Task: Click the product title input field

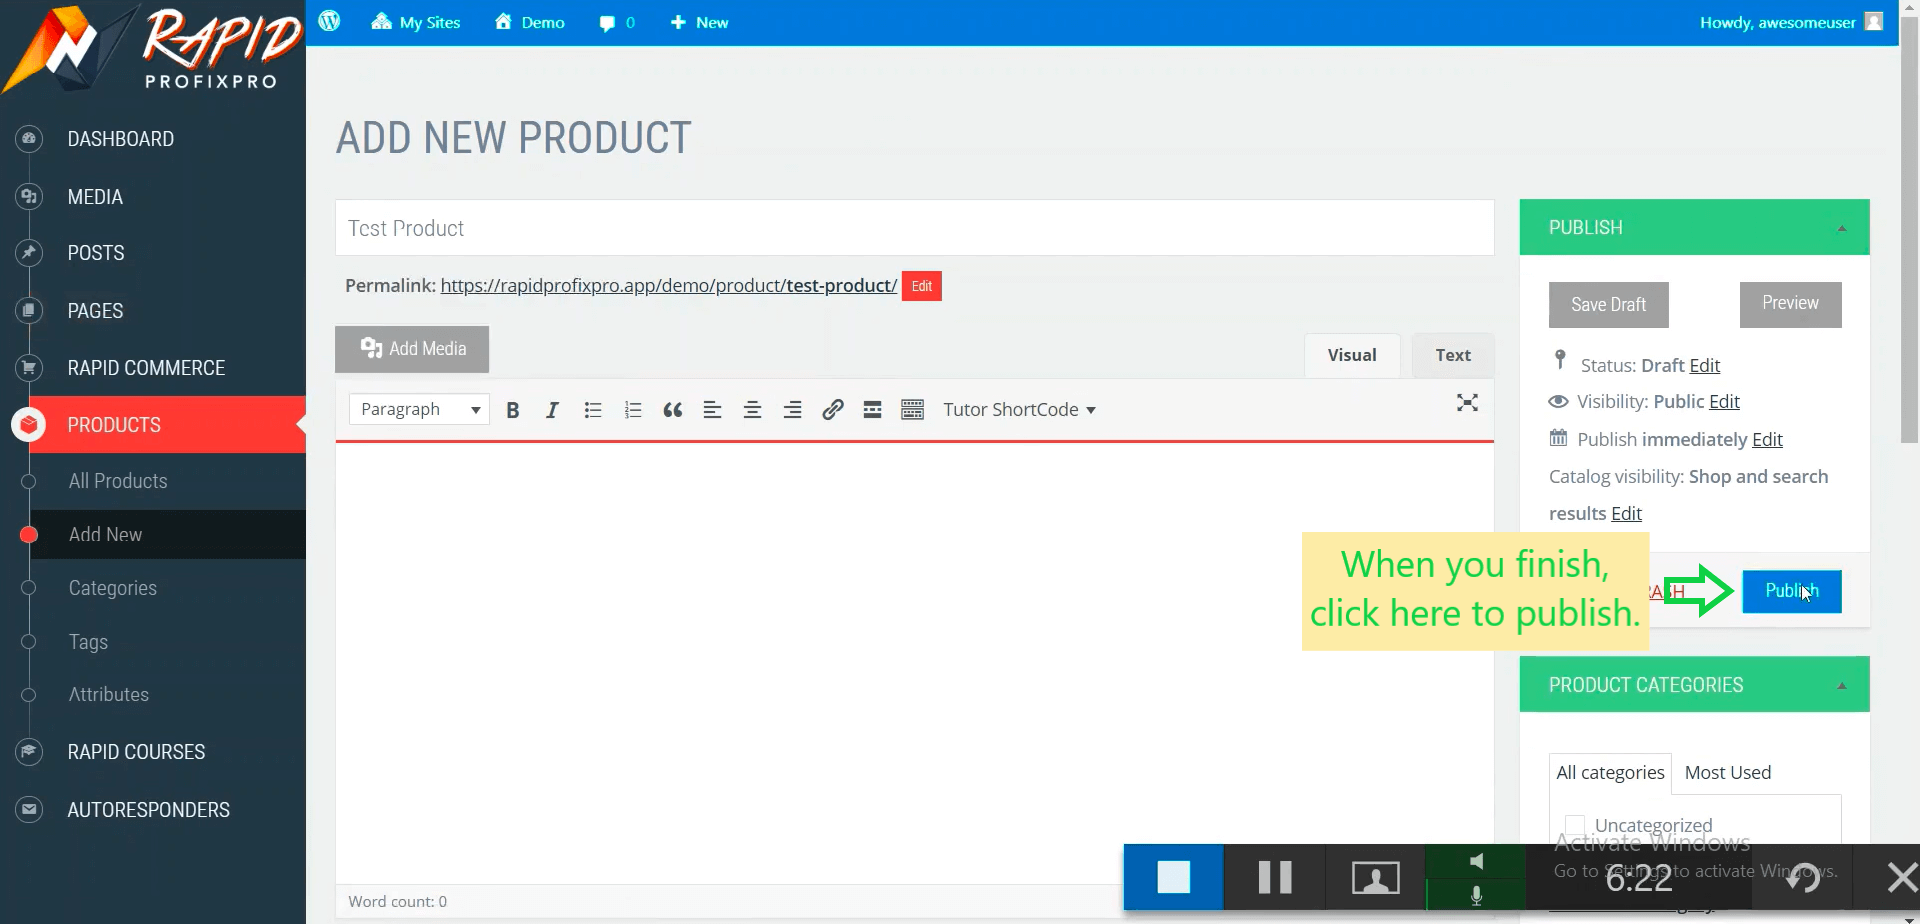Action: [x=914, y=228]
